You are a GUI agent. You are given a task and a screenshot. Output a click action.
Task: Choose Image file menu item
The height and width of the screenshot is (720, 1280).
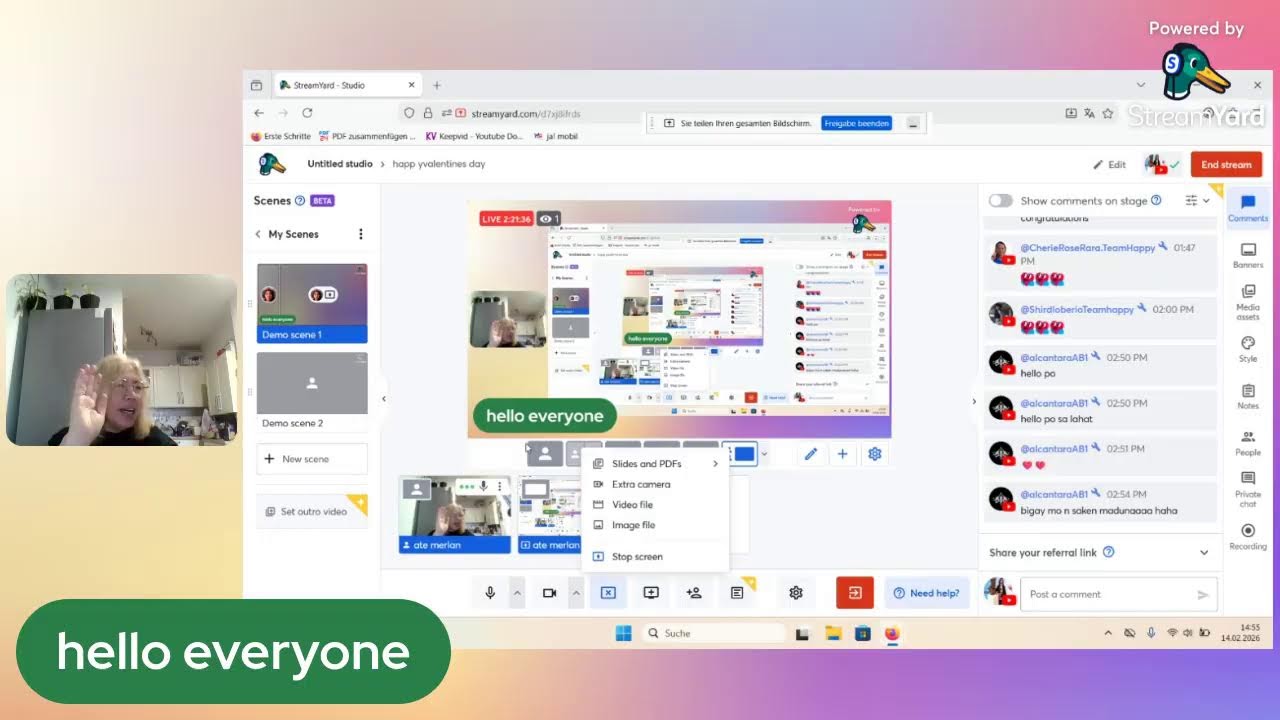coord(655,525)
